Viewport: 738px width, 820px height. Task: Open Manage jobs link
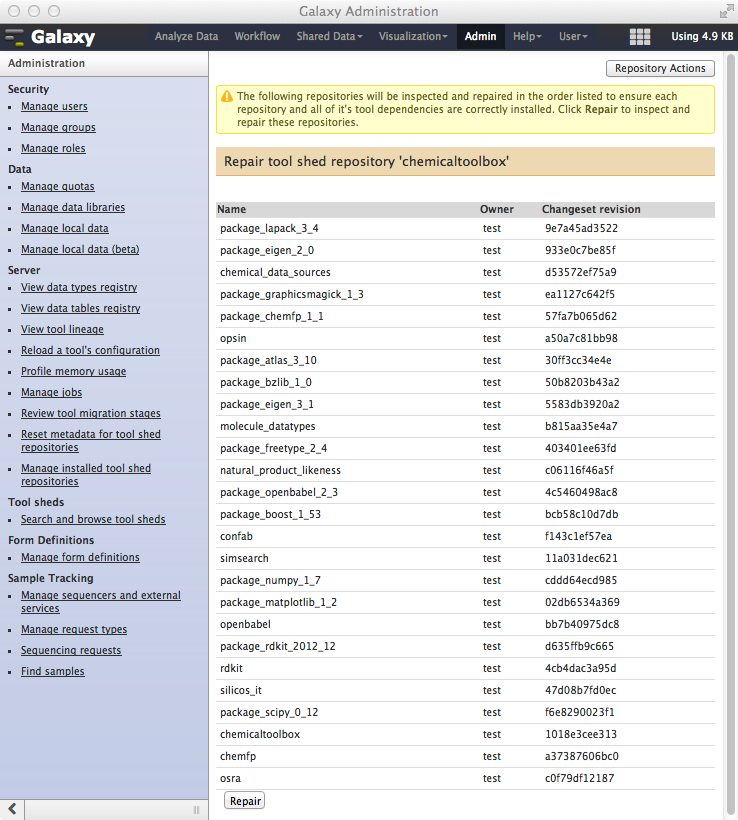pyautogui.click(x=51, y=392)
